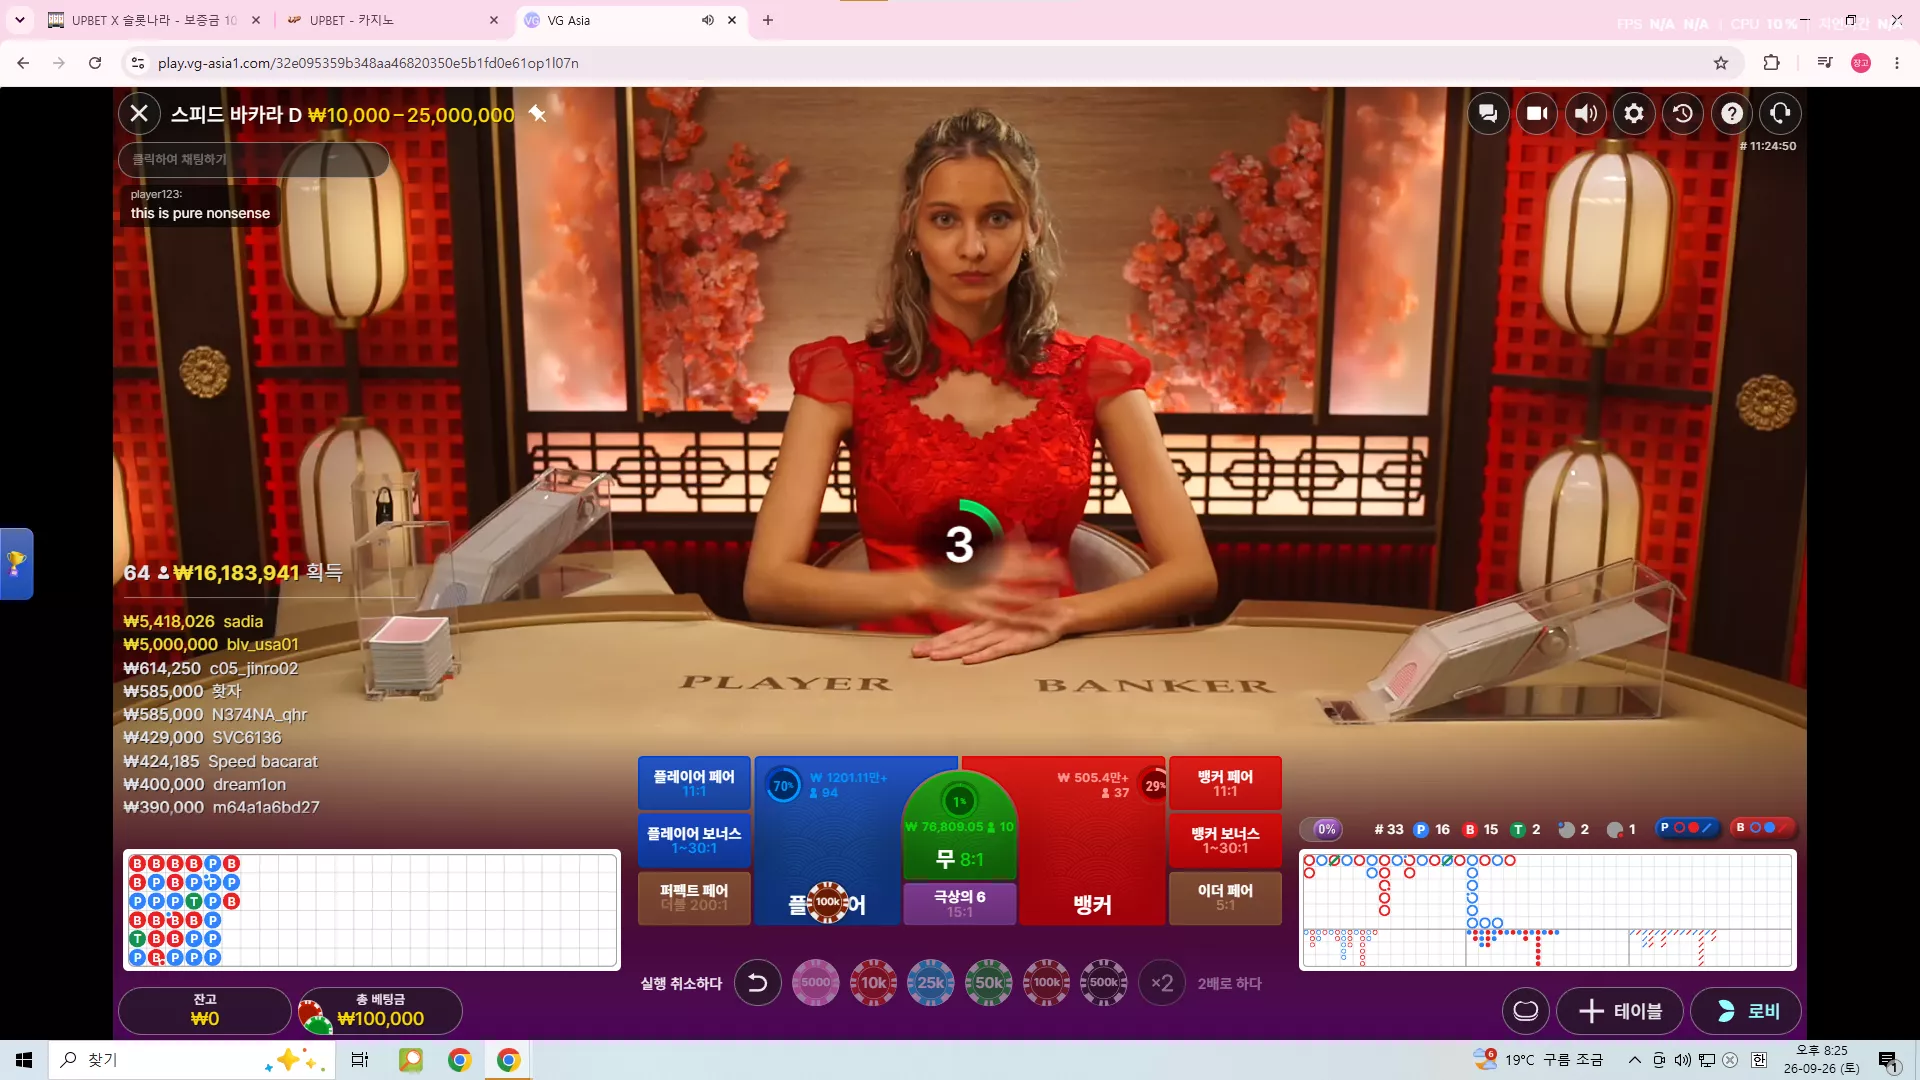Click the x2 double bet button
The height and width of the screenshot is (1080, 1920).
[x=1162, y=983]
